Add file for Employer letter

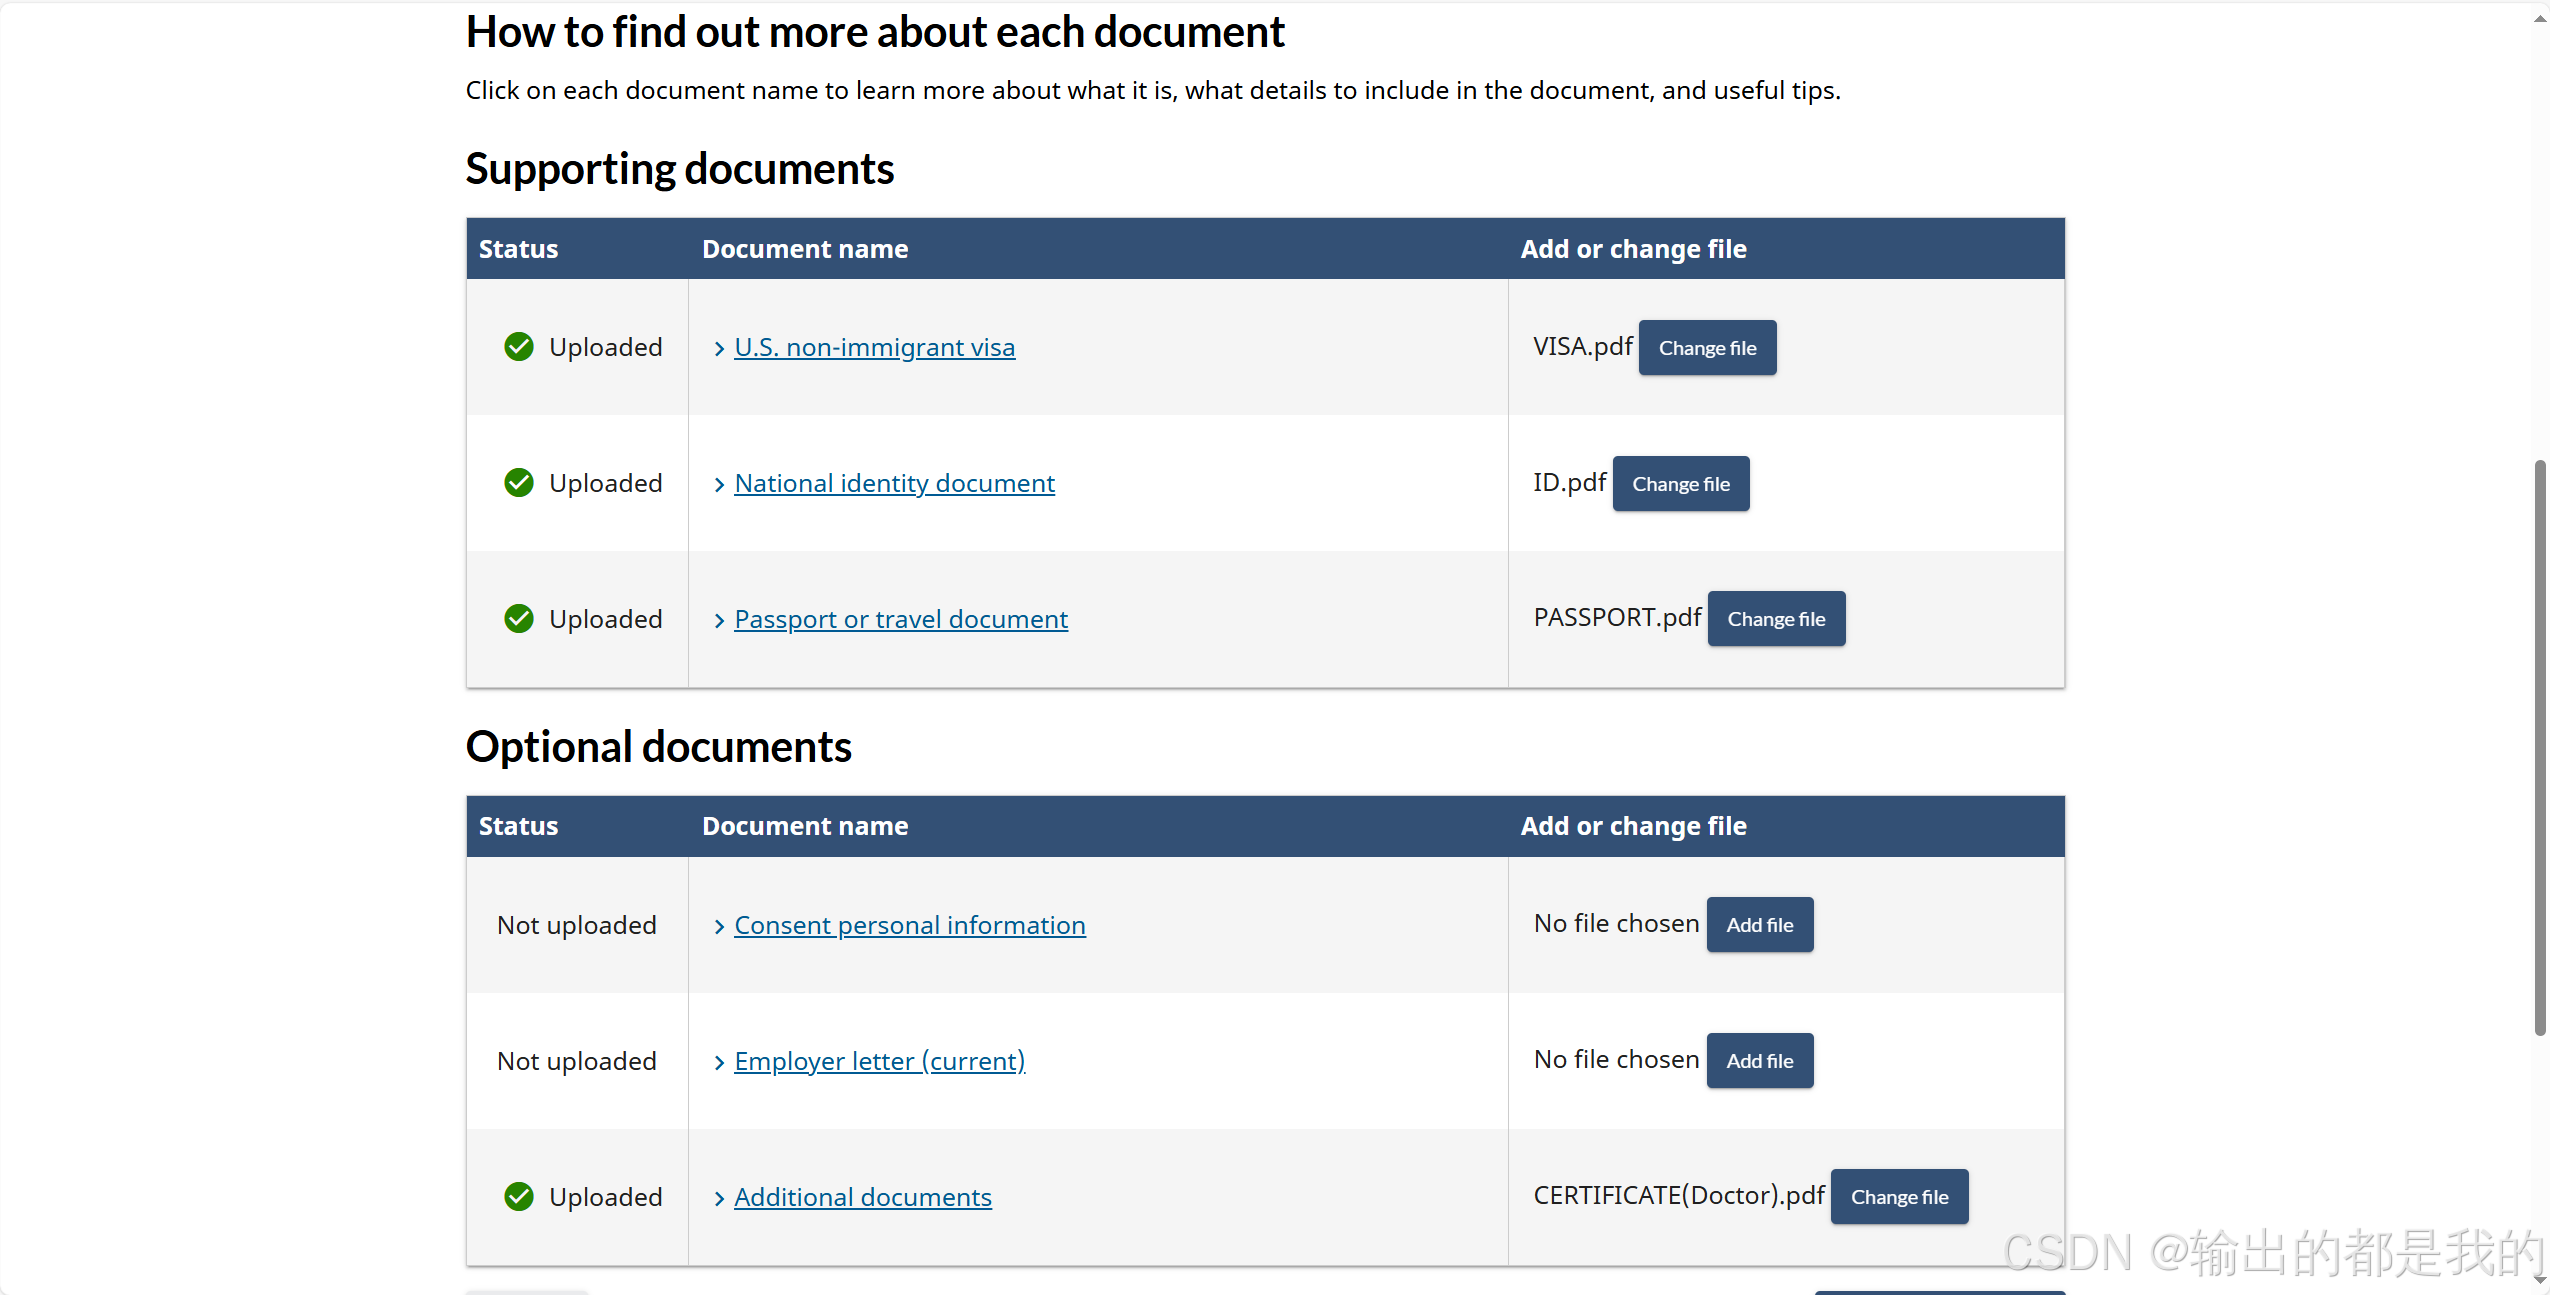click(1759, 1061)
